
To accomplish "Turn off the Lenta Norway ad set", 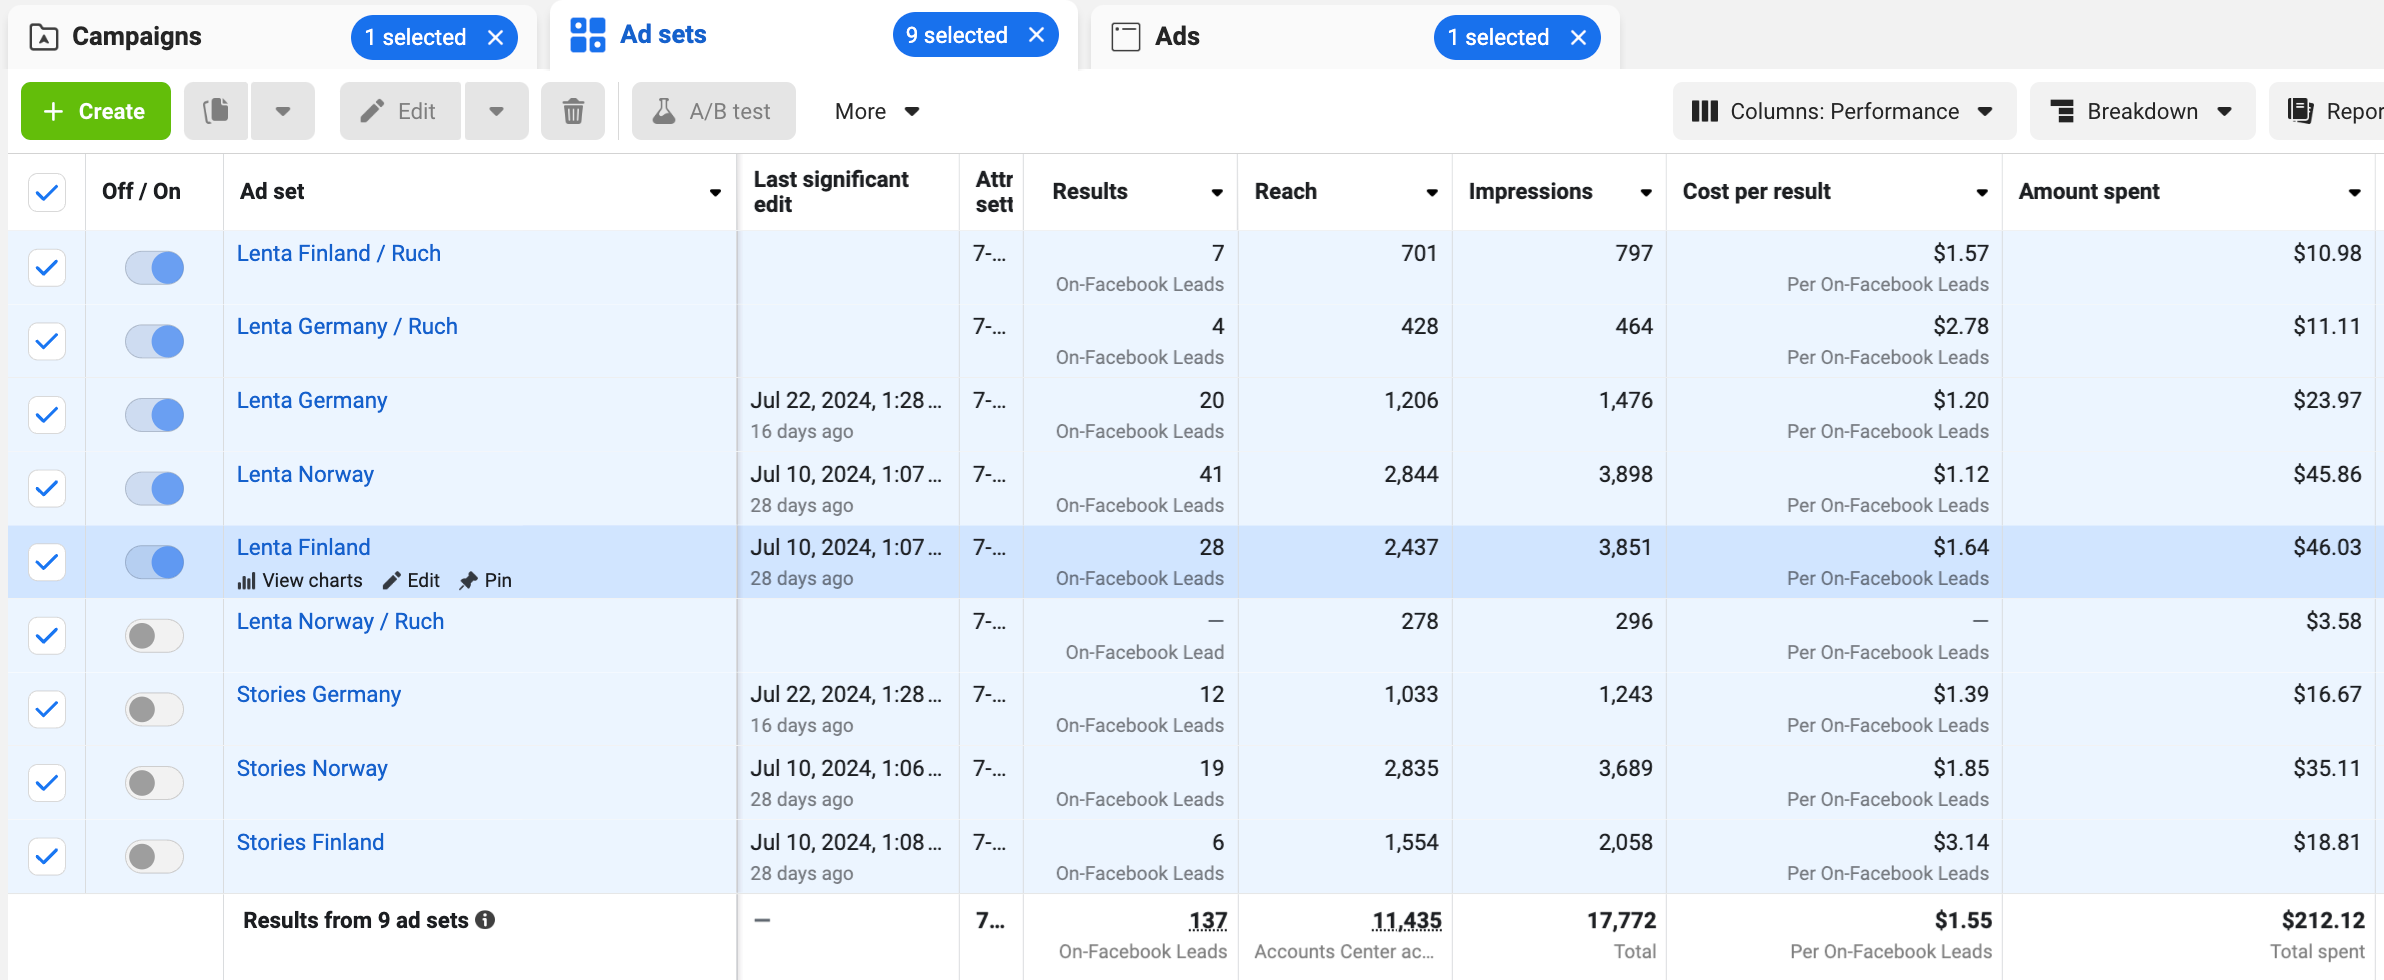I will tap(154, 488).
